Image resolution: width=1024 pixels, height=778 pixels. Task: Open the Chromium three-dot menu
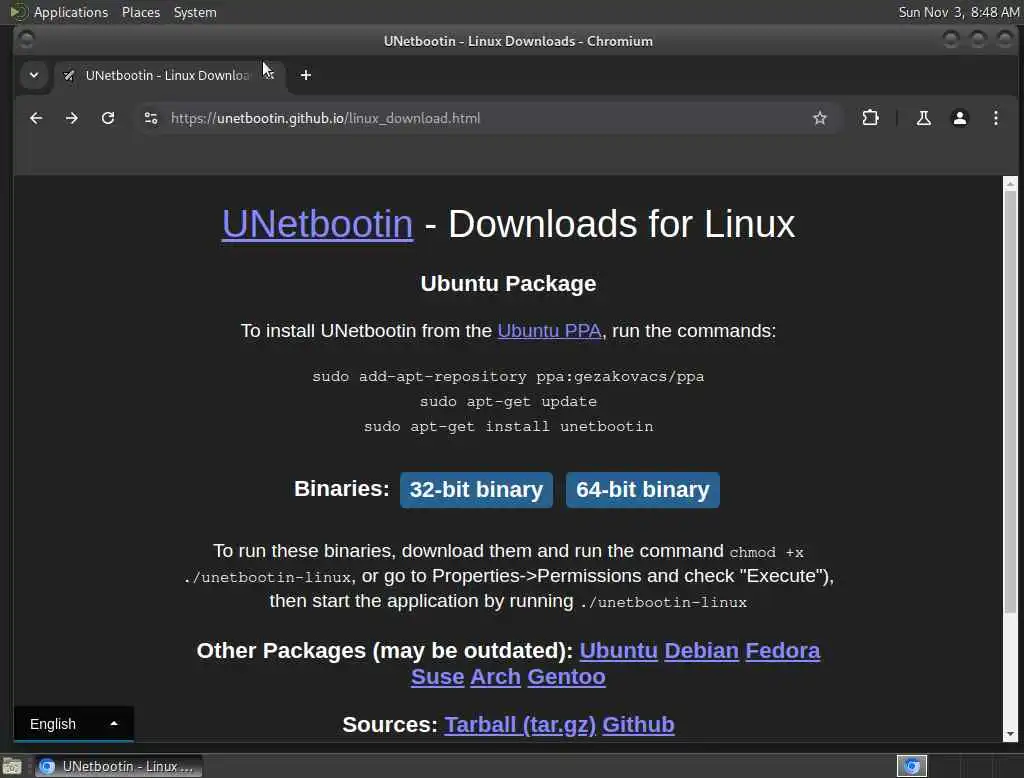[x=995, y=118]
